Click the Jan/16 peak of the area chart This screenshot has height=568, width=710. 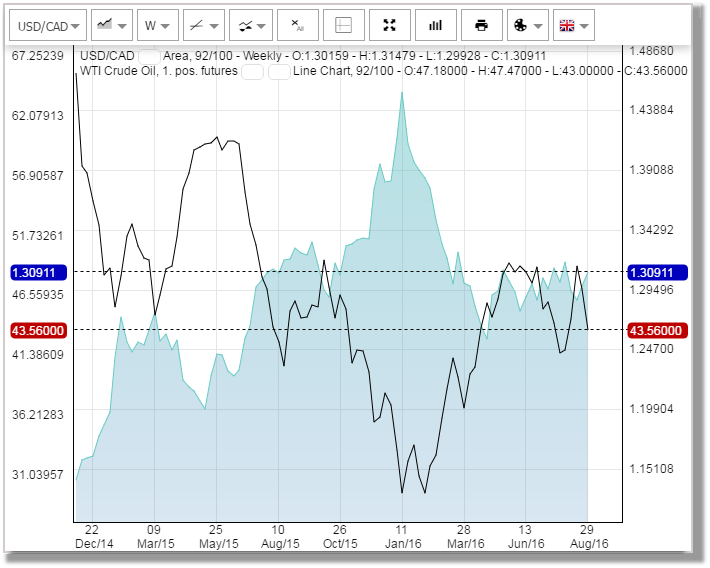(x=402, y=93)
